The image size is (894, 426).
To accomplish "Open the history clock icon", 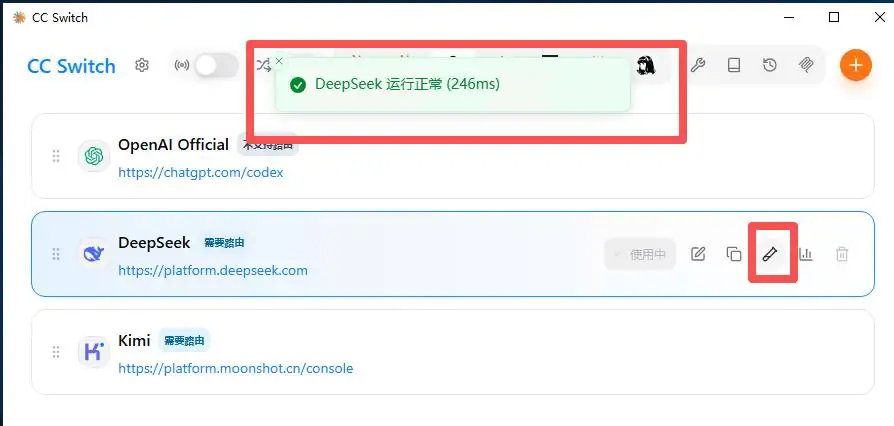I will [x=770, y=65].
